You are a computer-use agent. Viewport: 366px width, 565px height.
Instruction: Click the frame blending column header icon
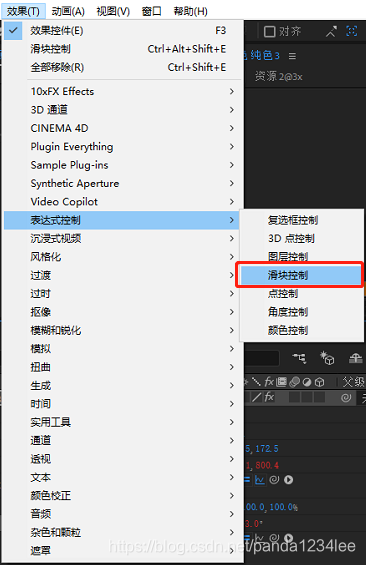[281, 382]
